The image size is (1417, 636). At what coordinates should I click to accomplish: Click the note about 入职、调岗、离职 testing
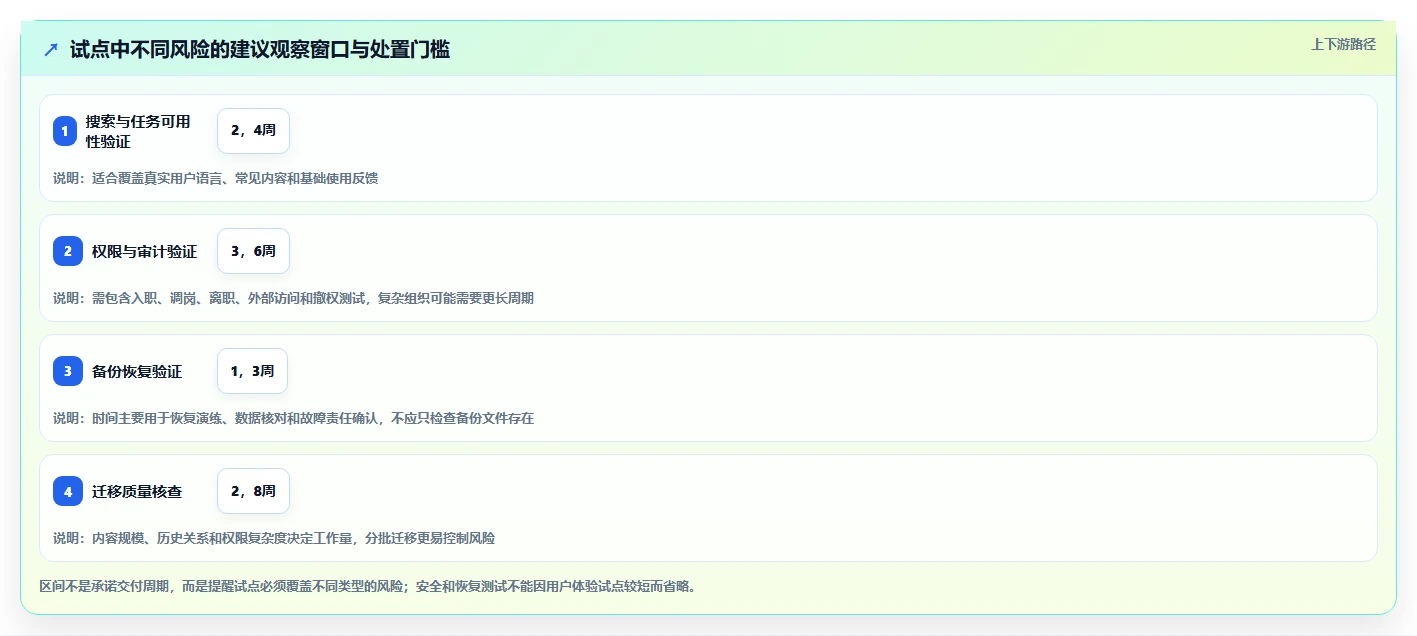tap(293, 298)
